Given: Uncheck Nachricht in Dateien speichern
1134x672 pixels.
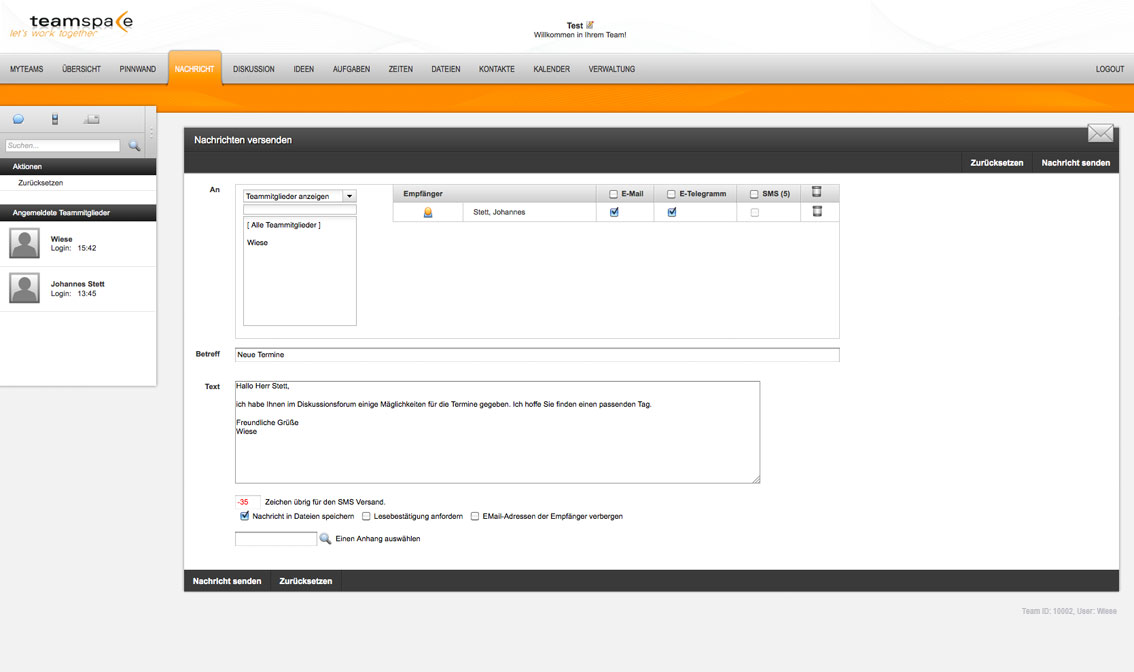Looking at the screenshot, I should tap(244, 516).
